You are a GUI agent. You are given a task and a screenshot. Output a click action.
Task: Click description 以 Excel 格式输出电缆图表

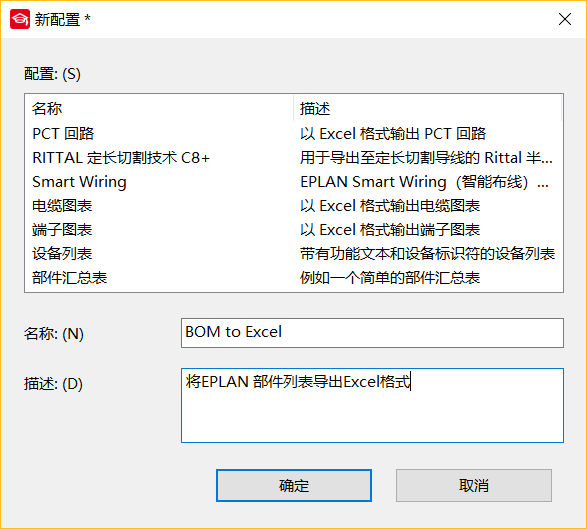(390, 206)
